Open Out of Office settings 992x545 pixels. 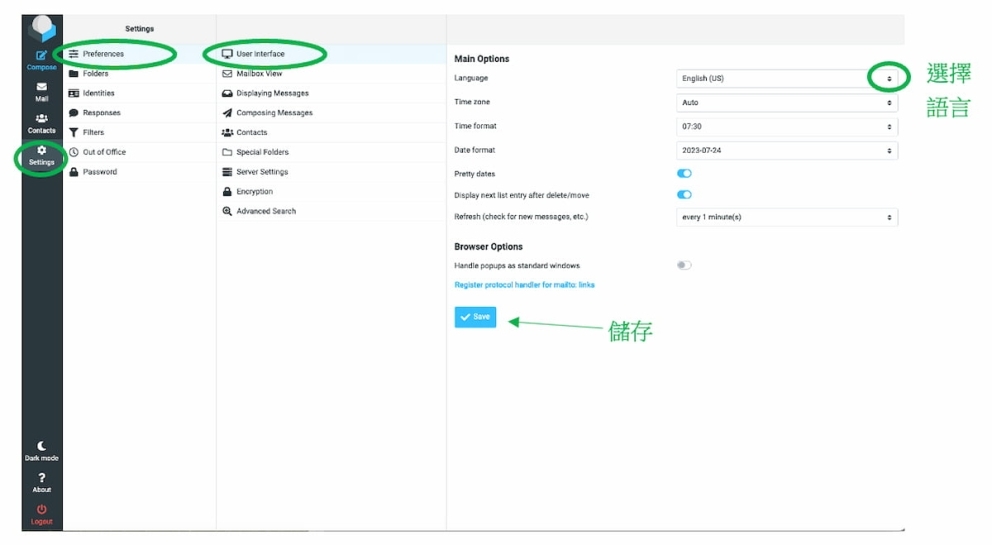[104, 152]
